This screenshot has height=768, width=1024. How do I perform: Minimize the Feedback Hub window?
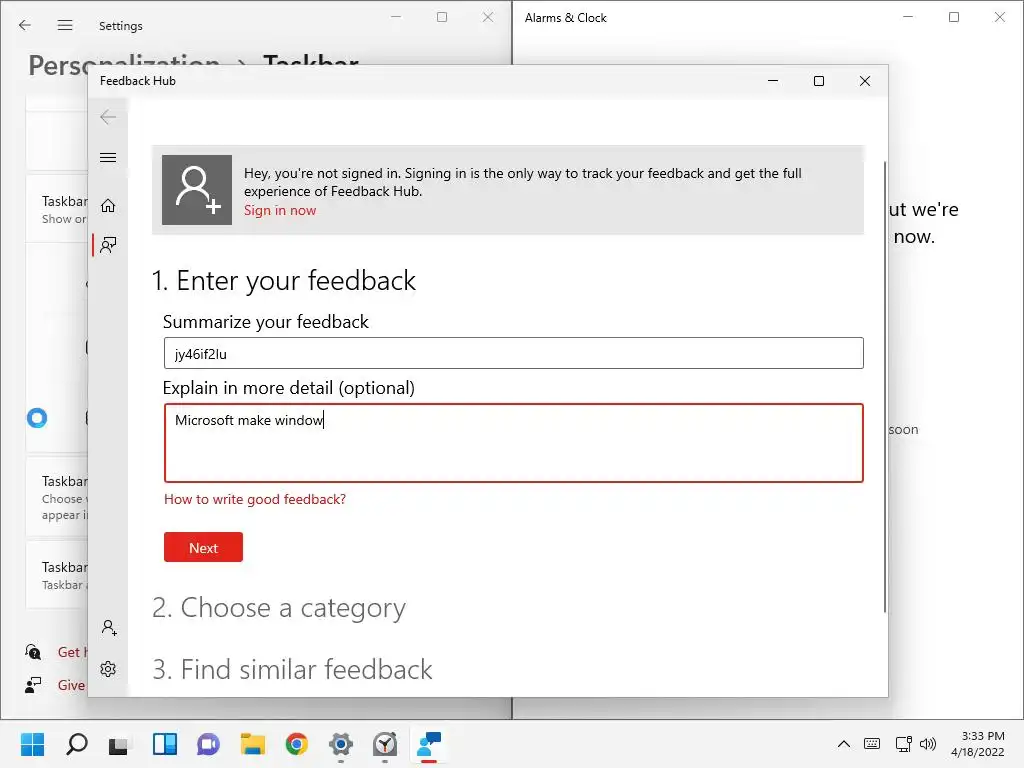pyautogui.click(x=773, y=81)
